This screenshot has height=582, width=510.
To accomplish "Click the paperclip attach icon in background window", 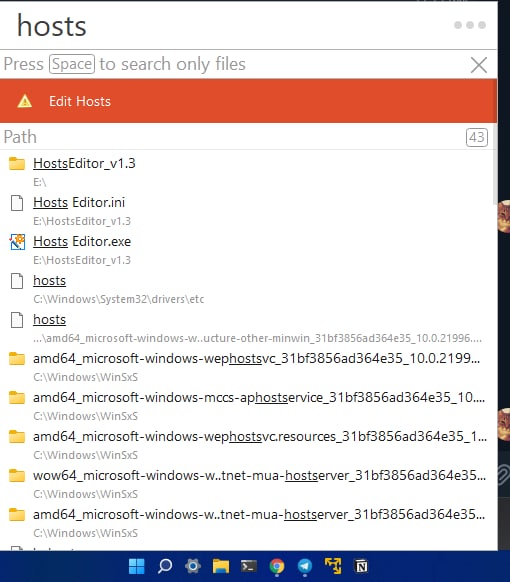I will (x=503, y=475).
